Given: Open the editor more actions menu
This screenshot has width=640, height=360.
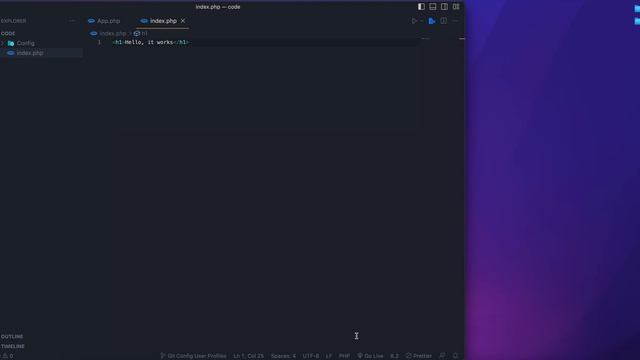Looking at the screenshot, I should coord(456,21).
